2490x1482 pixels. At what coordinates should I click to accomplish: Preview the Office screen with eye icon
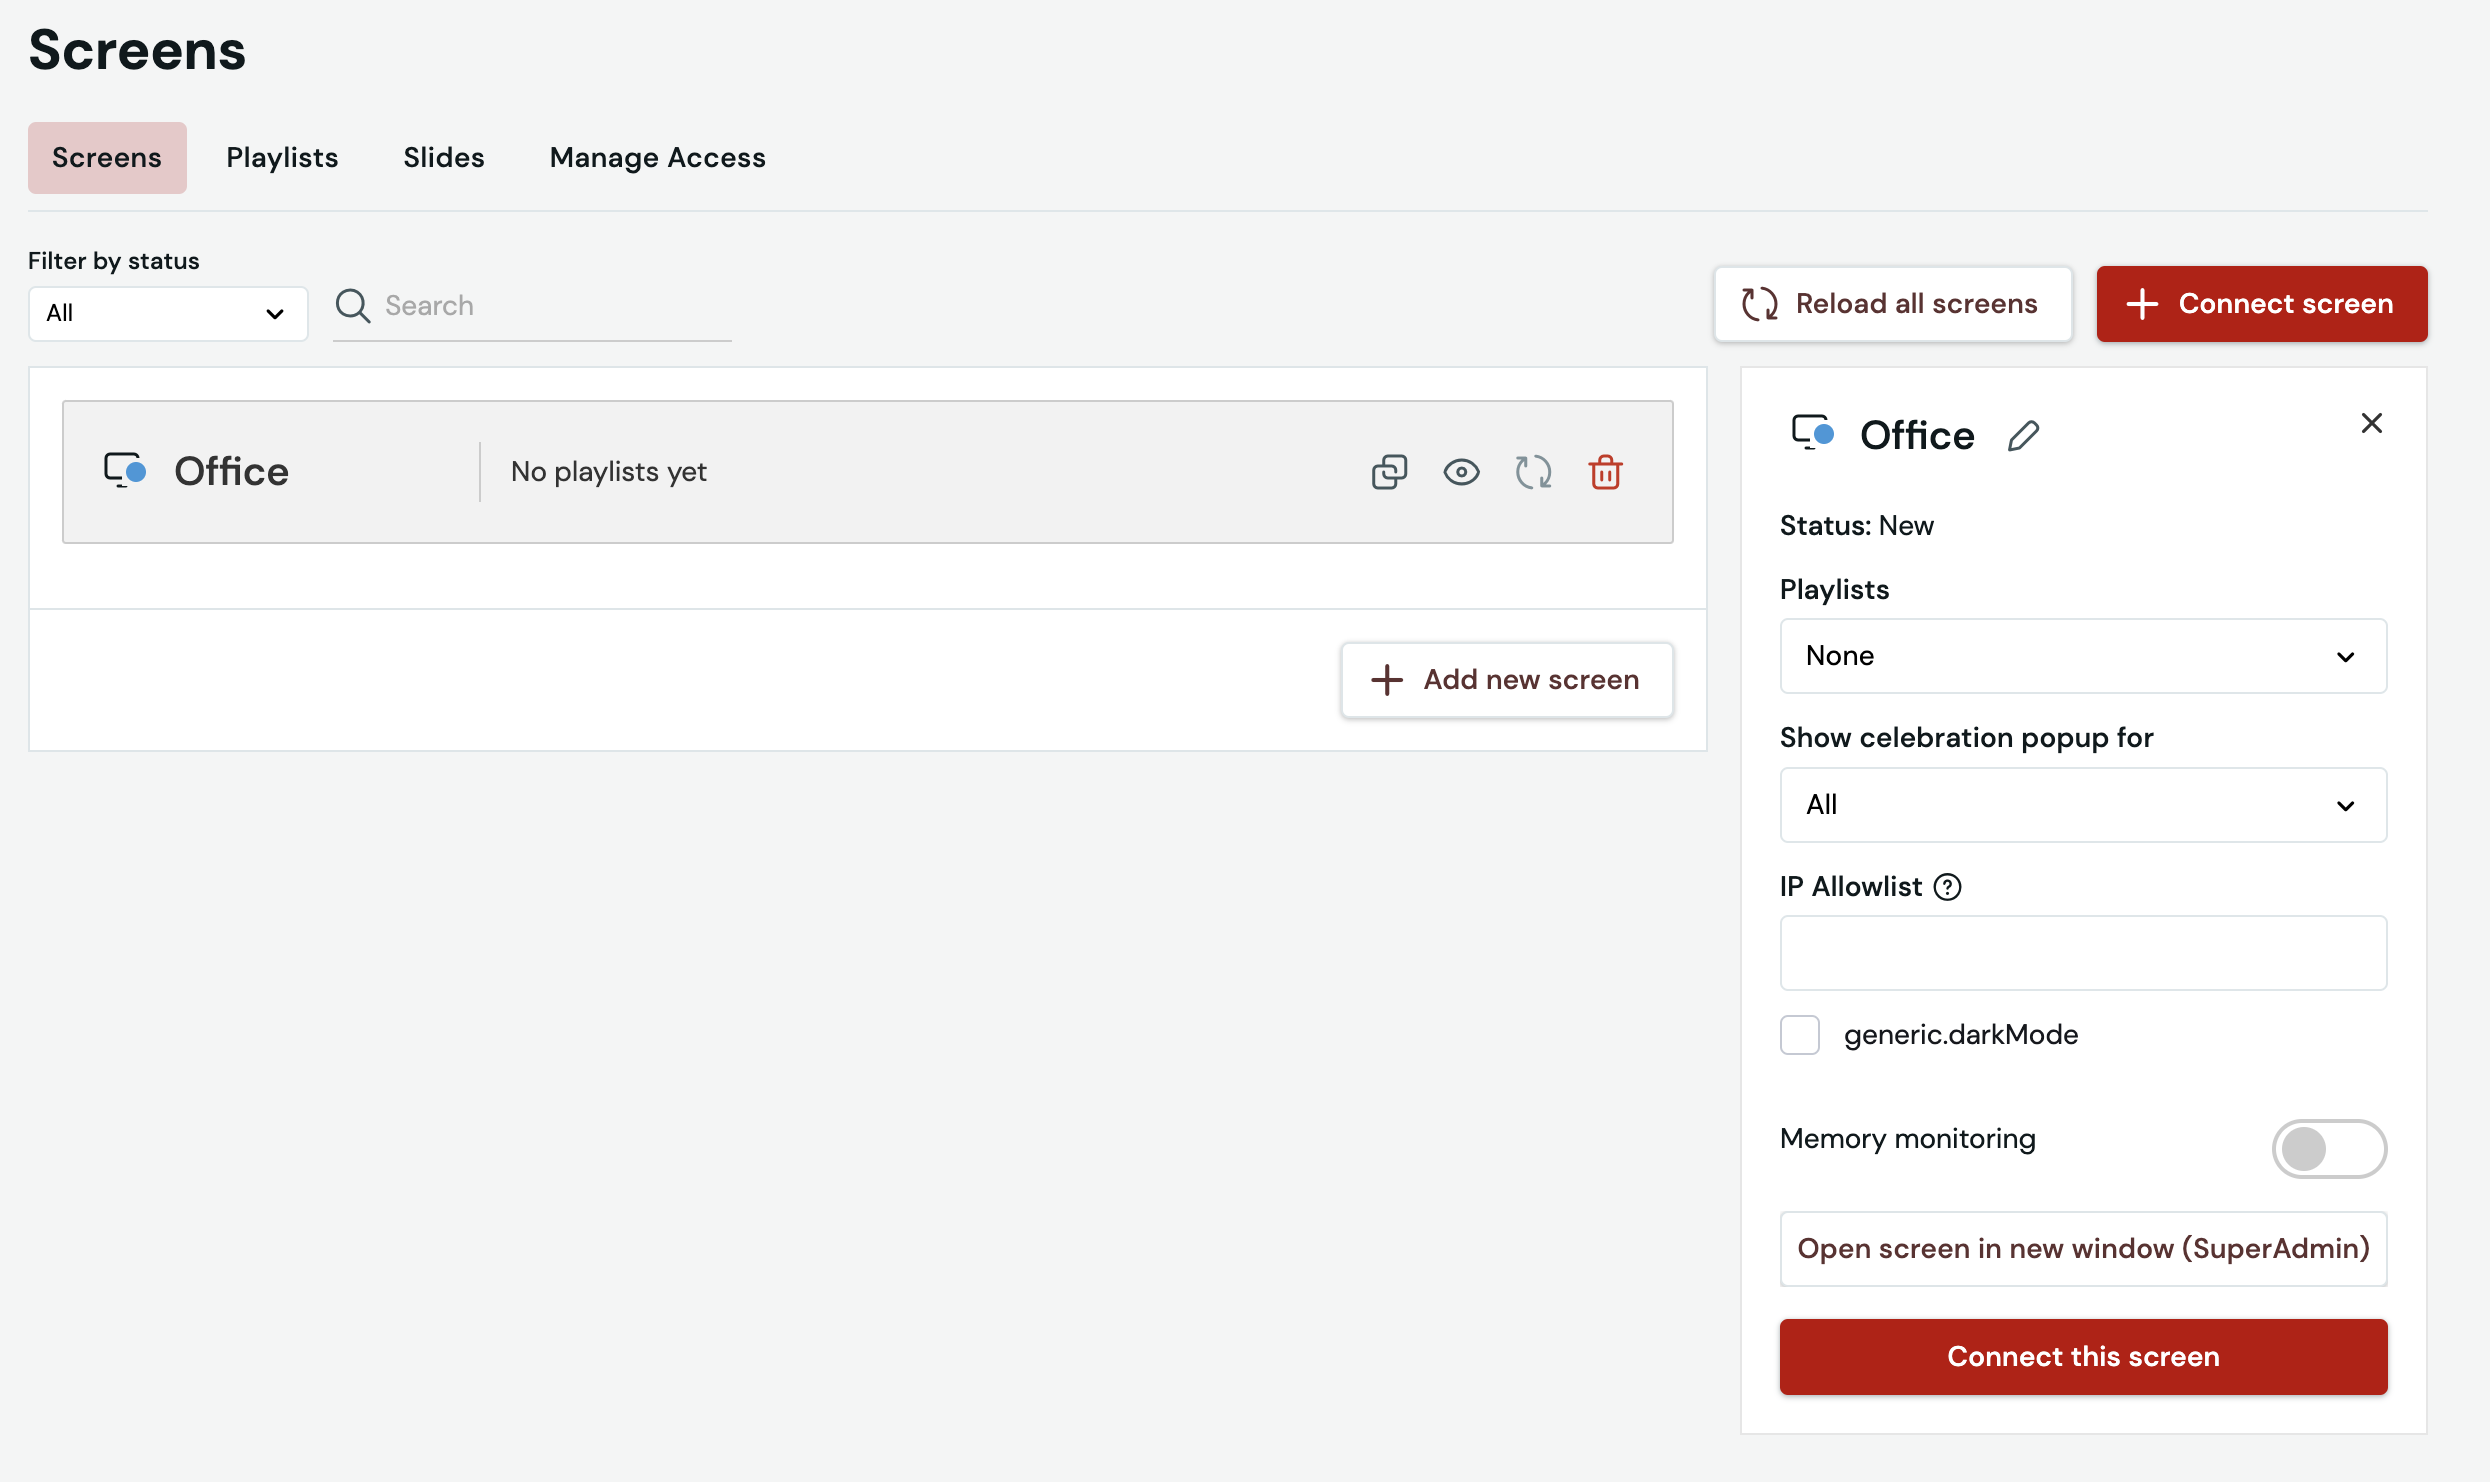(x=1461, y=472)
